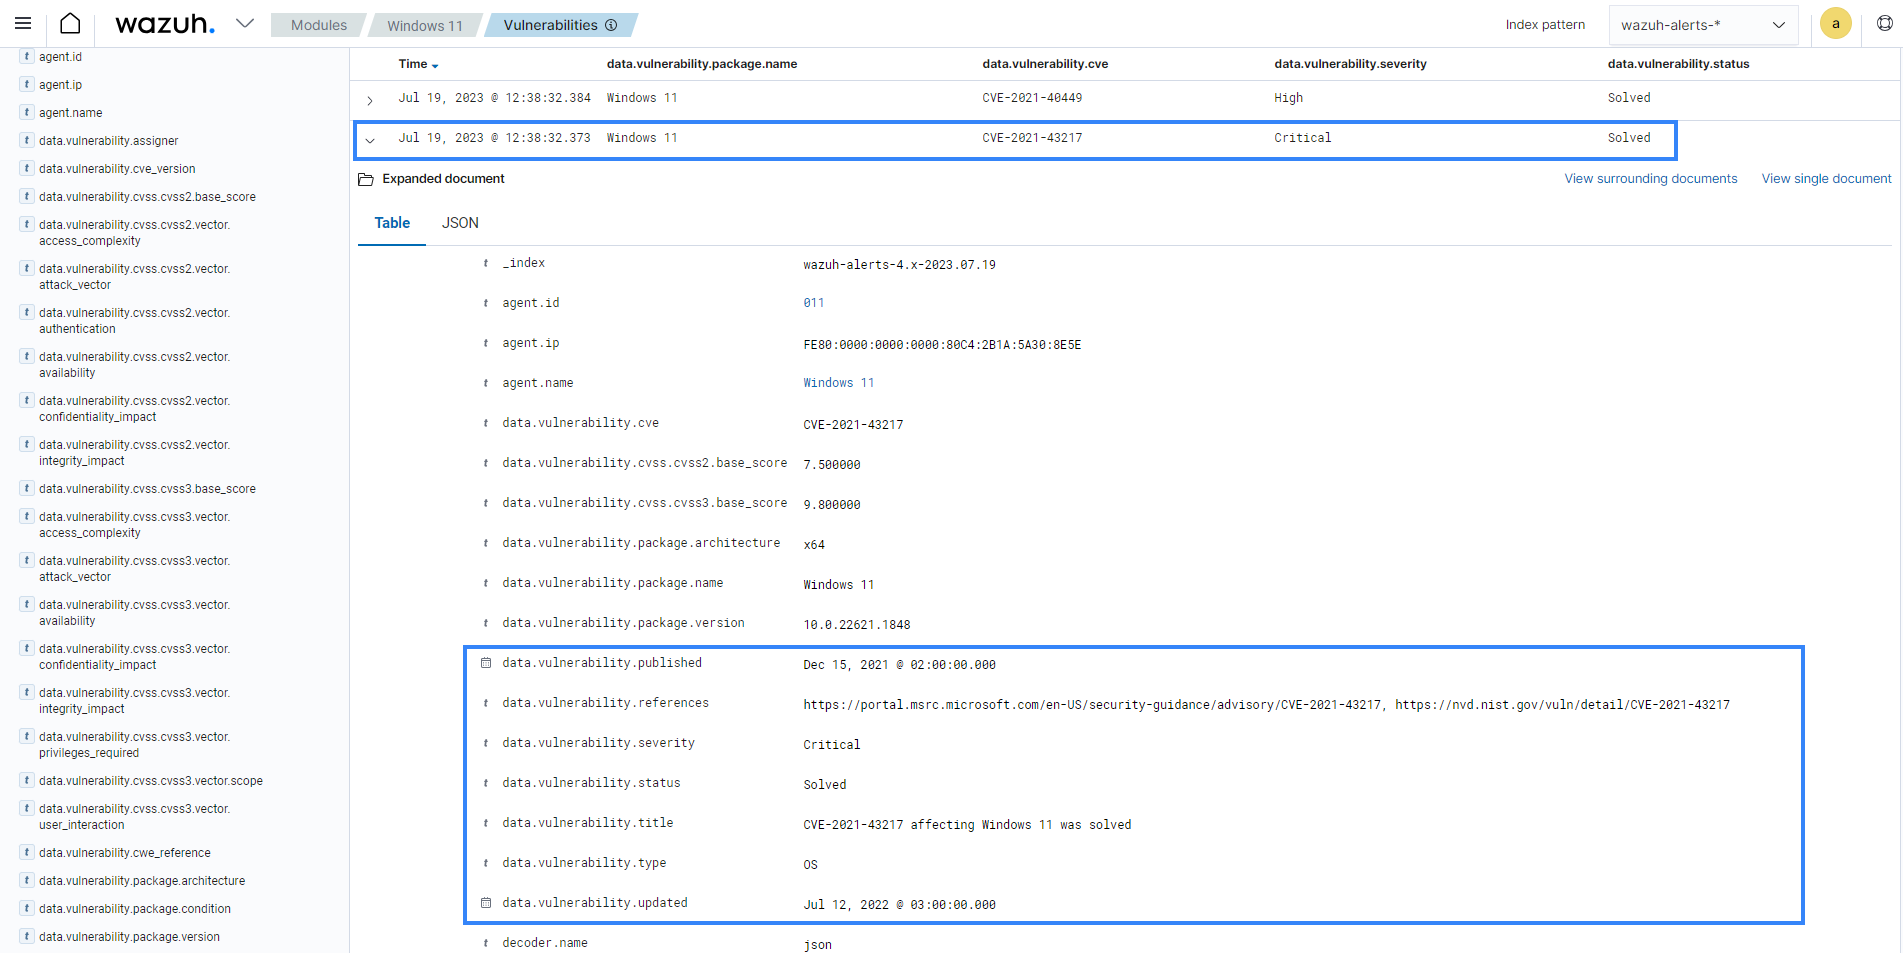
Task: Collapse the CVE-2021-43217 row
Action: point(370,140)
